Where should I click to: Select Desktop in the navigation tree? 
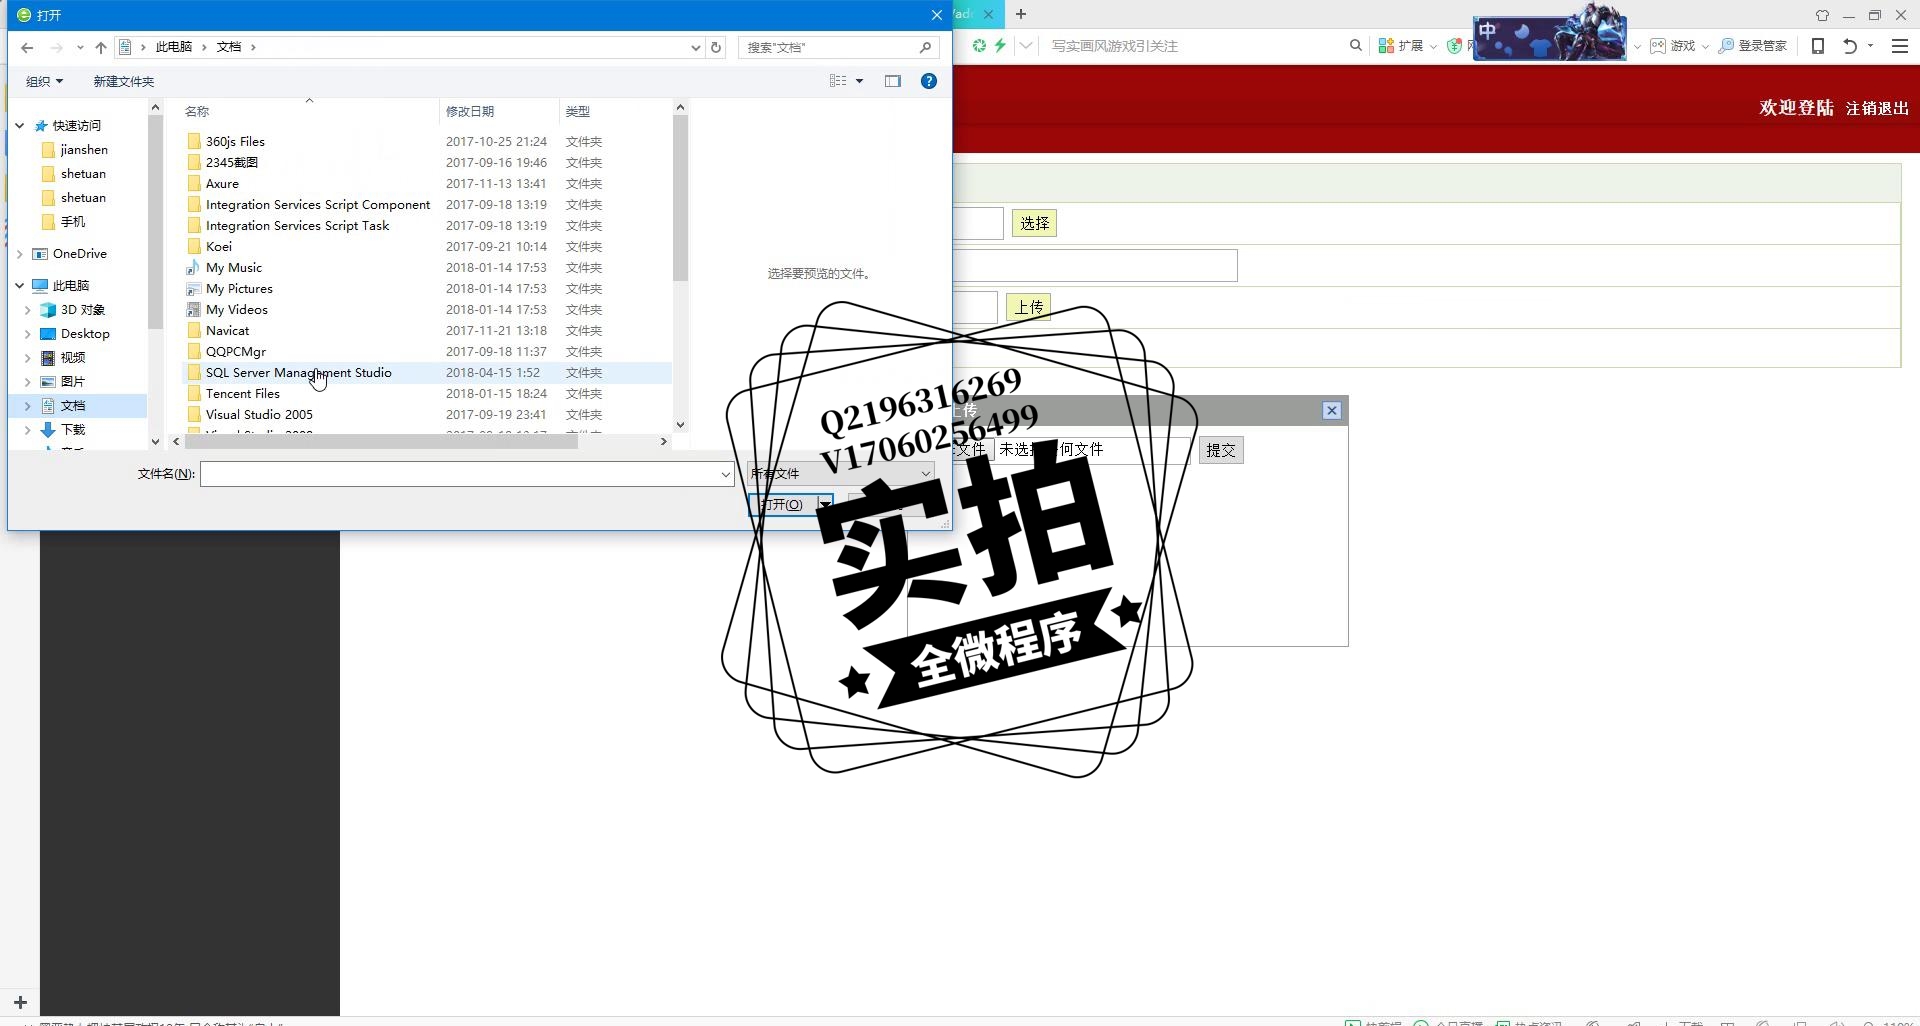pyautogui.click(x=85, y=333)
